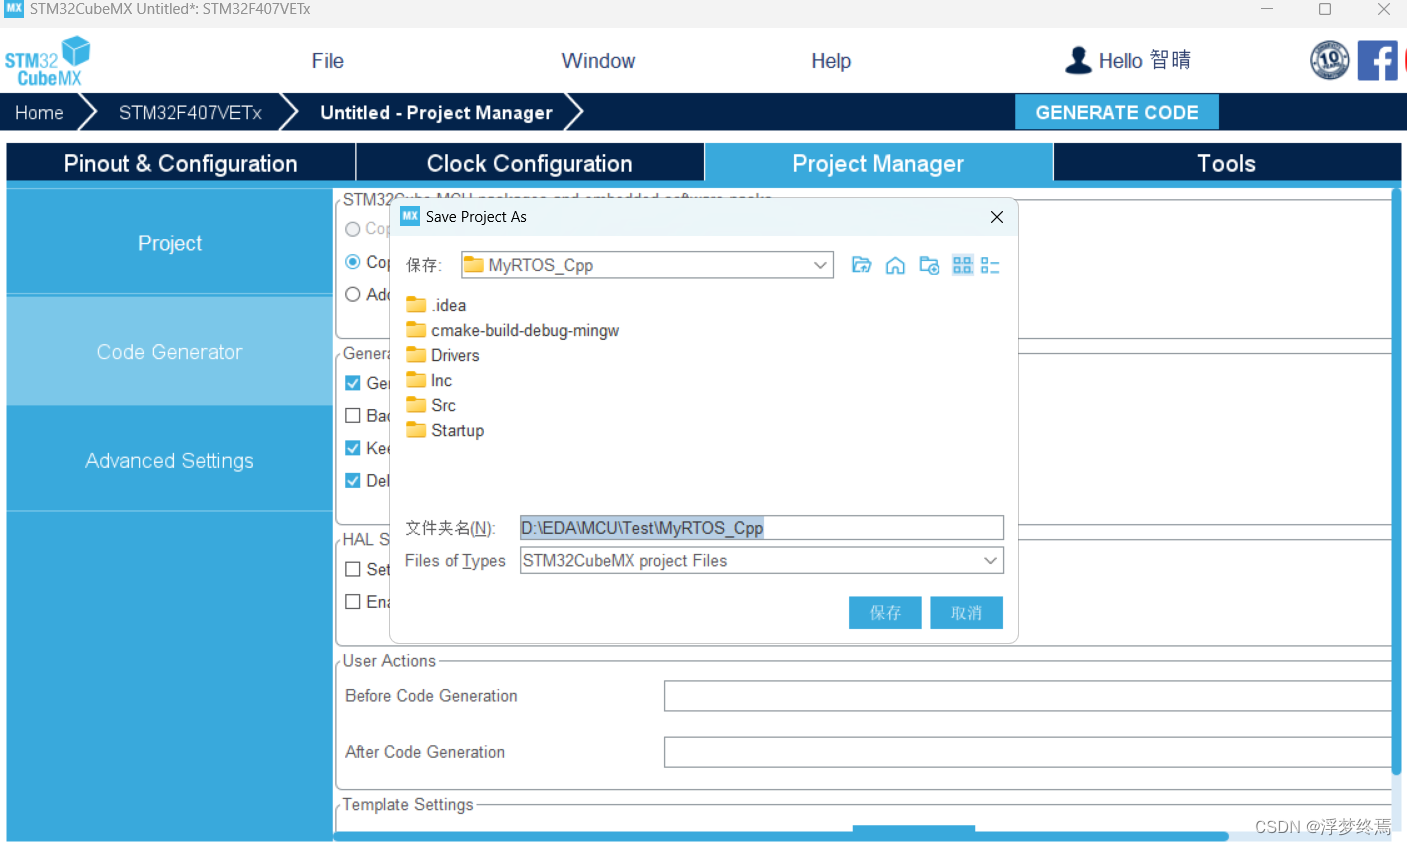
Task: Click the 取消 cancel button
Action: (x=966, y=613)
